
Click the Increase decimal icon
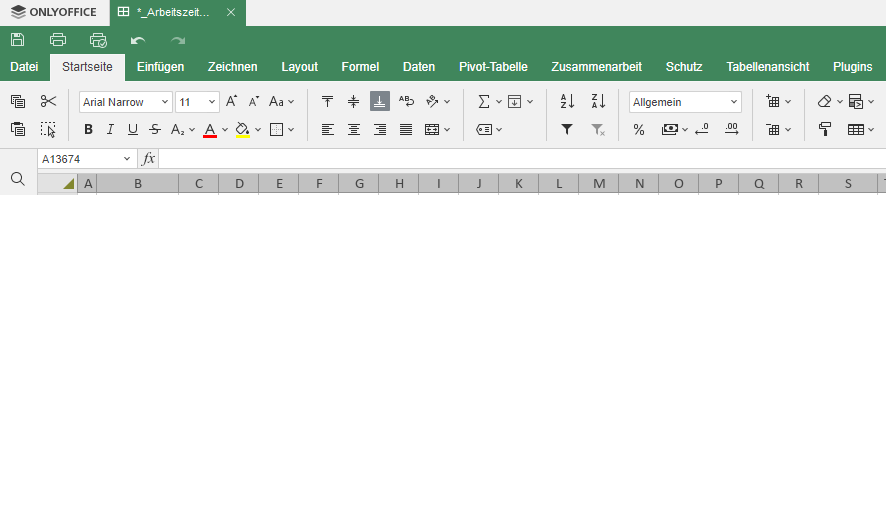pyautogui.click(x=732, y=129)
